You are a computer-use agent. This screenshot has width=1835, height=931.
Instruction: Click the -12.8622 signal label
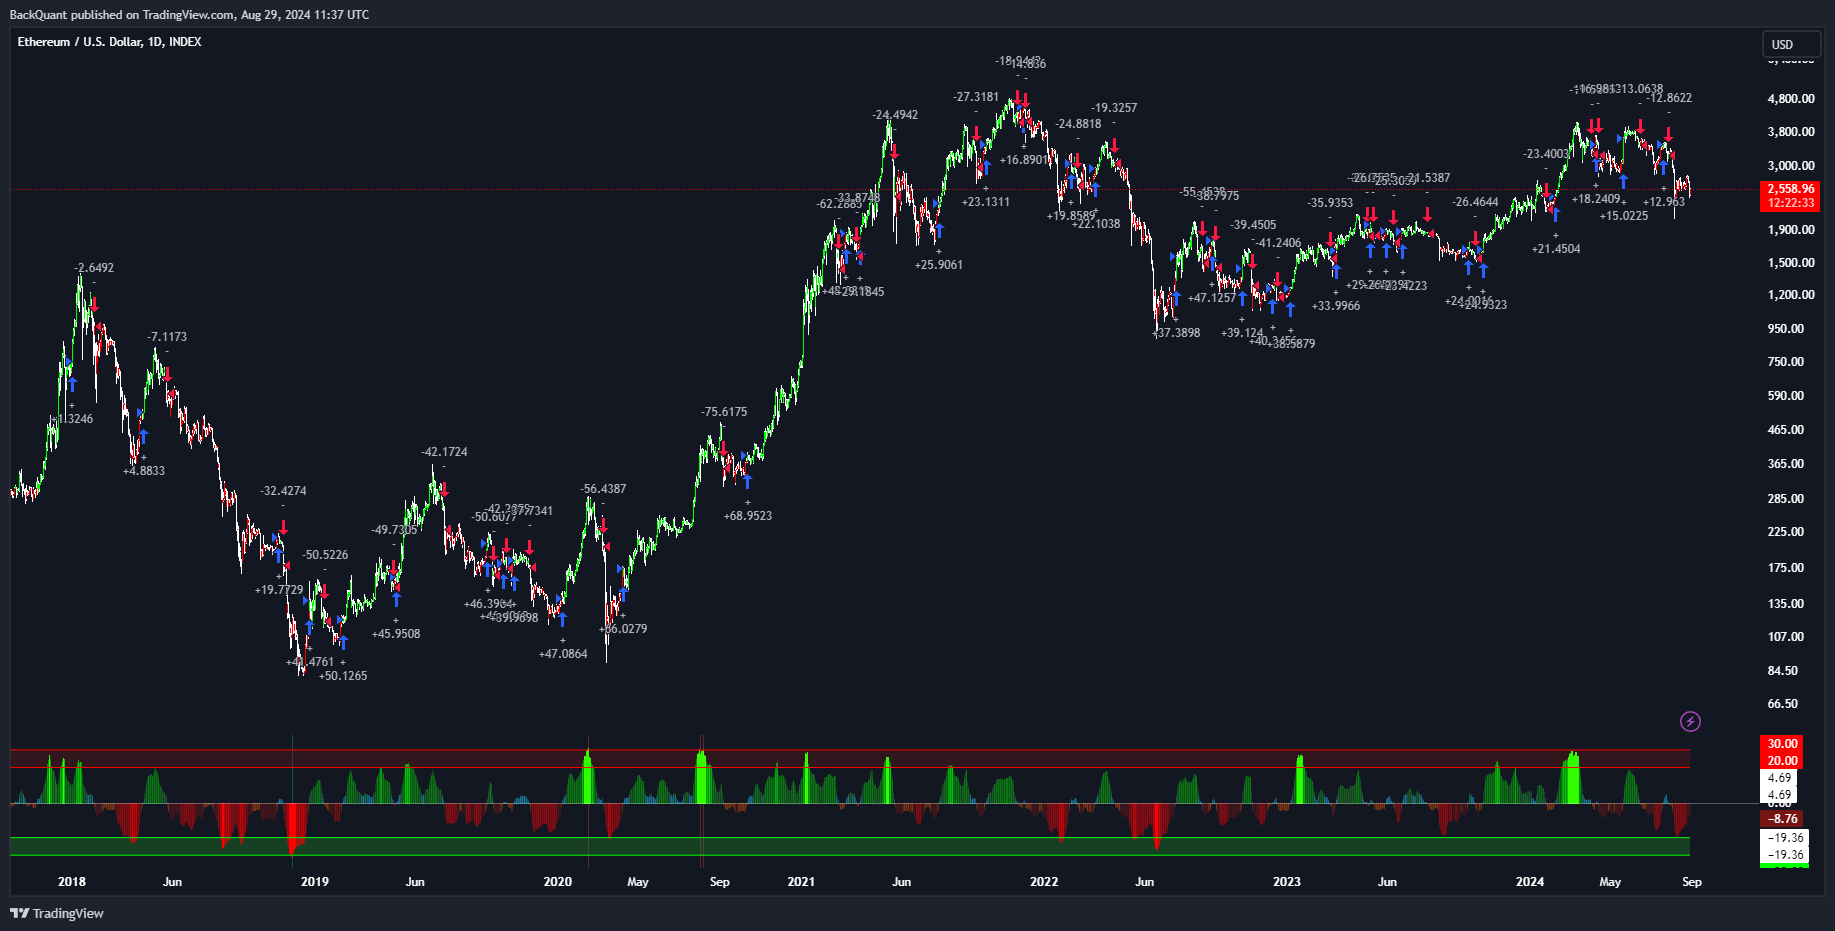(x=1669, y=98)
